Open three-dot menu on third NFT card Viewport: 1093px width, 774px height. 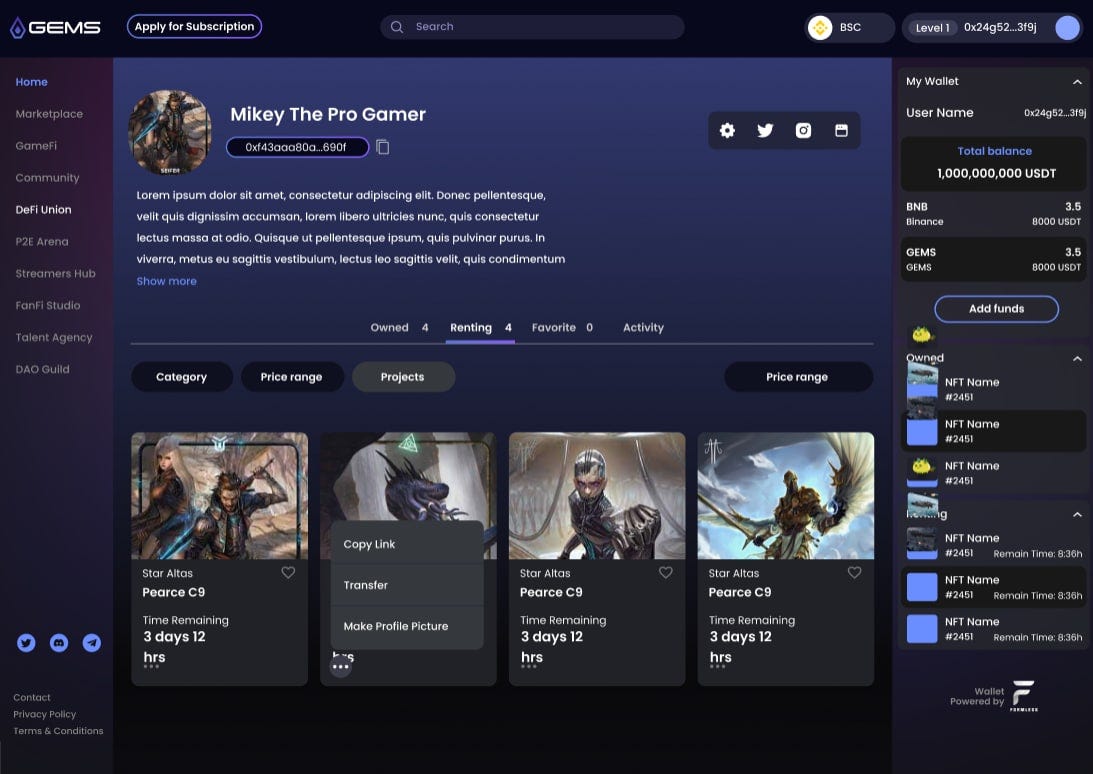pos(528,667)
